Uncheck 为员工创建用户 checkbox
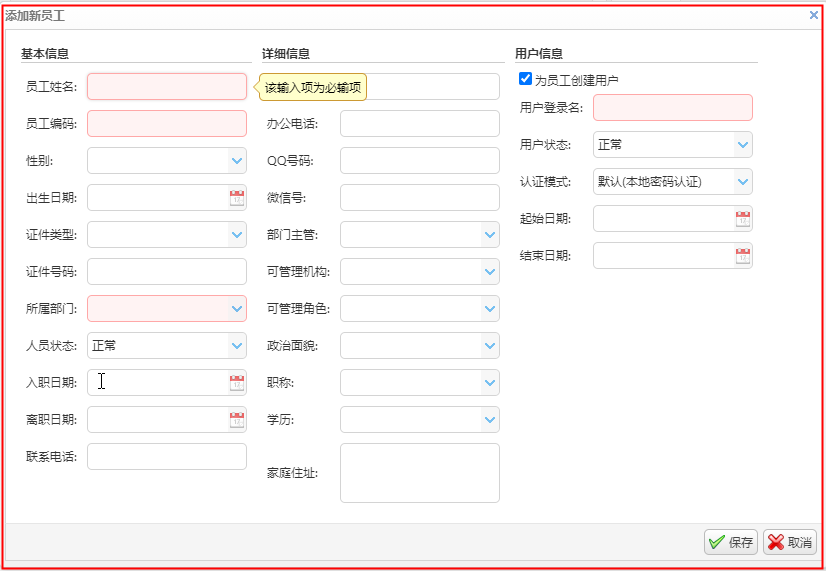The image size is (826, 571). 526,79
